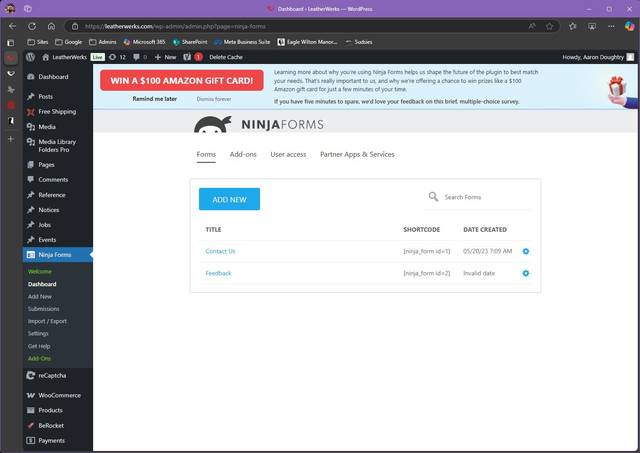Open the LeatherWerks site menu

coord(64,57)
